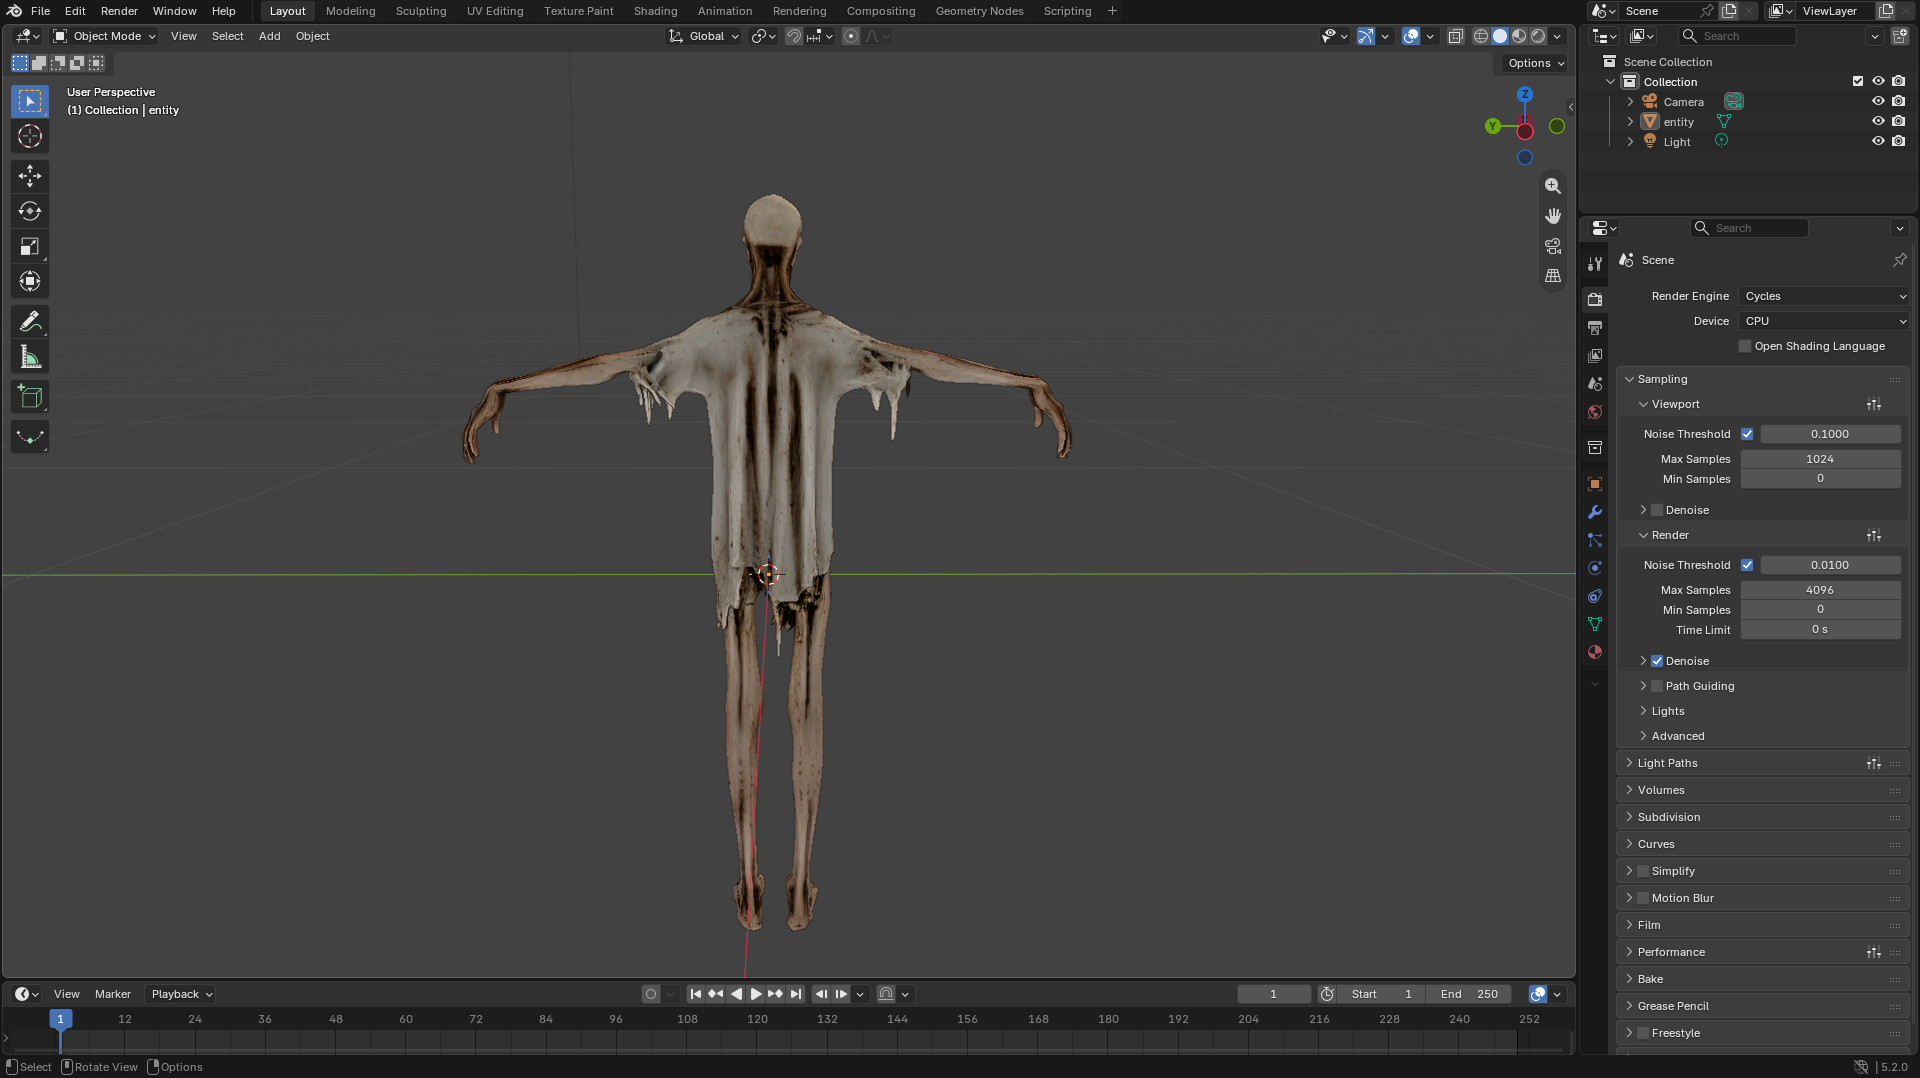
Task: Switch to wireframe viewport shading
Action: point(1481,36)
